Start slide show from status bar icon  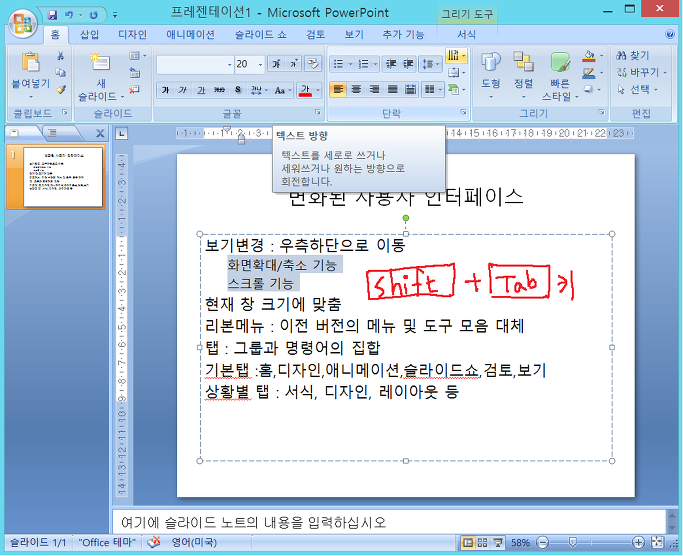[497, 542]
